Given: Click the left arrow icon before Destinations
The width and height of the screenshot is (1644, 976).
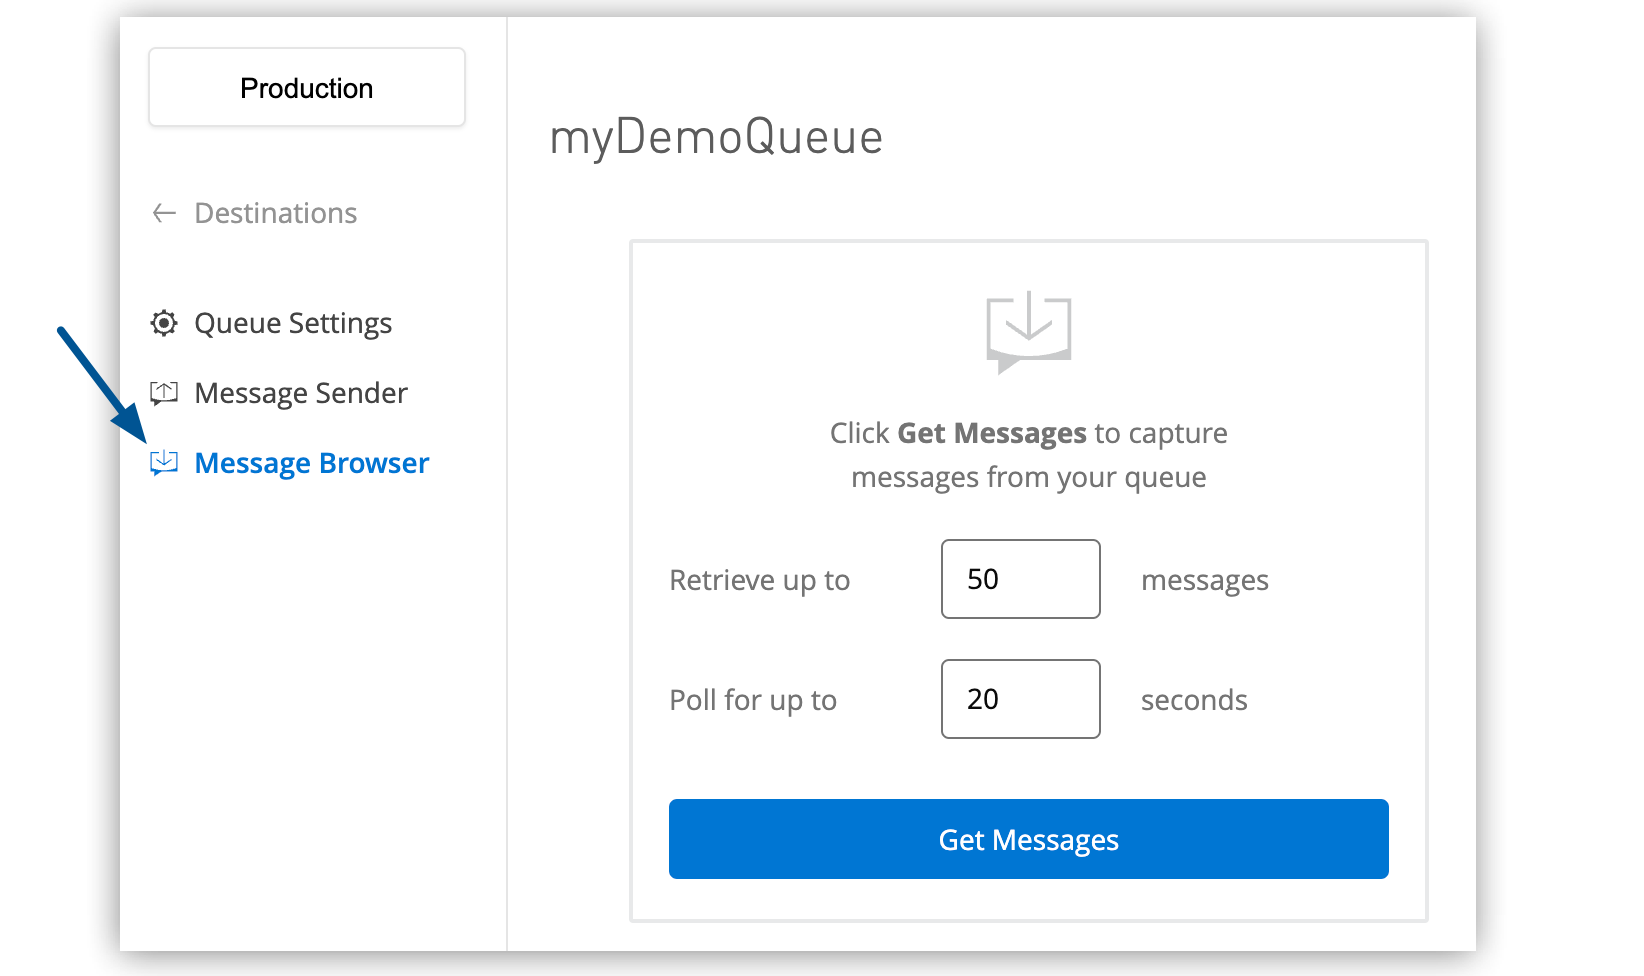Looking at the screenshot, I should click(x=164, y=213).
